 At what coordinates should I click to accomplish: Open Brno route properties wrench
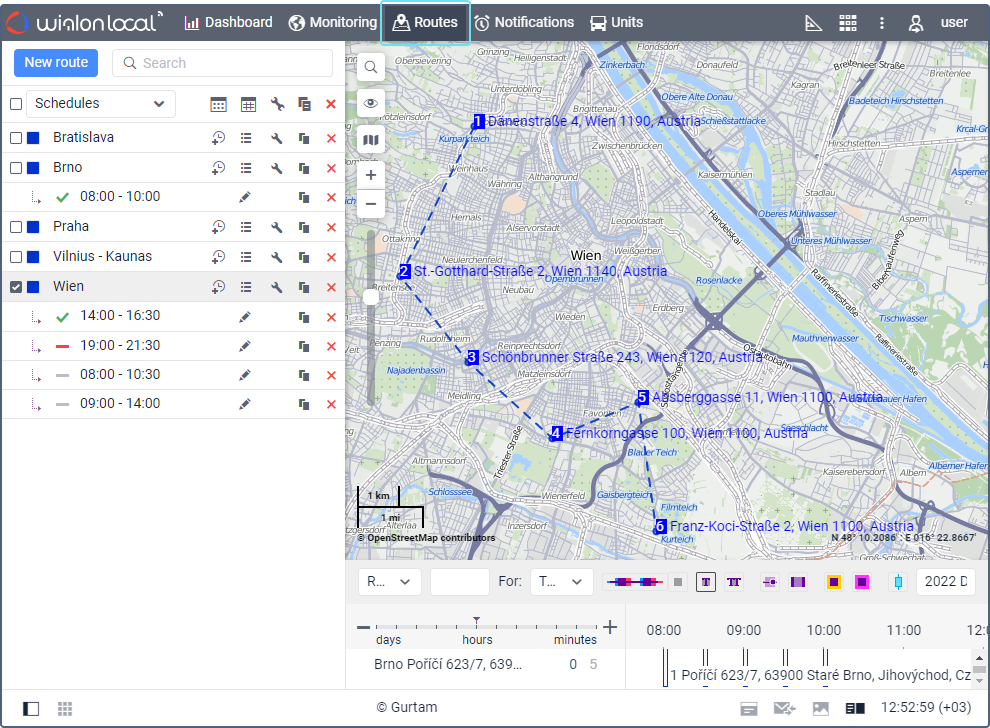point(277,168)
